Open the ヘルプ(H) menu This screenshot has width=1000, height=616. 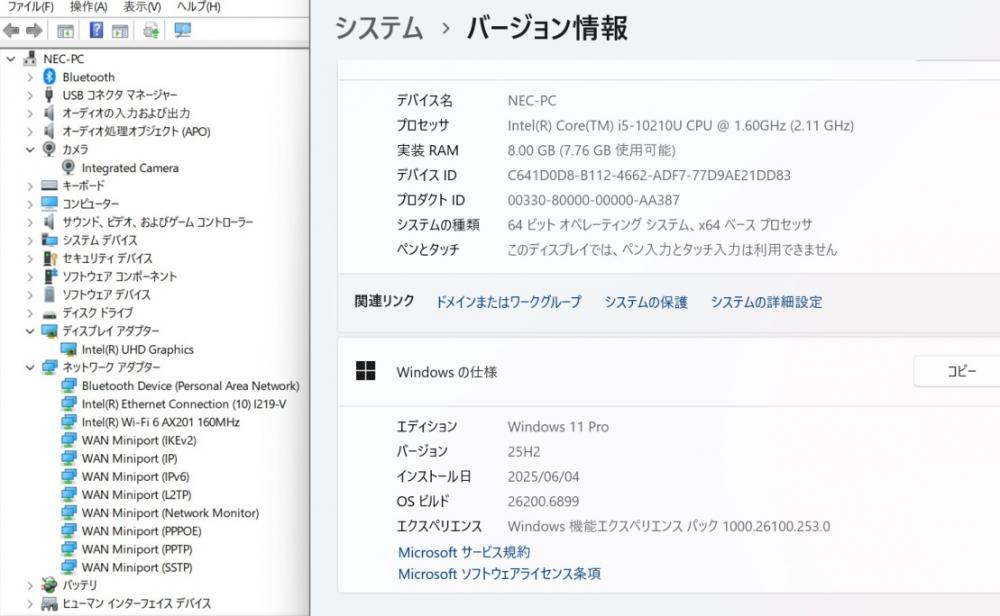(198, 6)
